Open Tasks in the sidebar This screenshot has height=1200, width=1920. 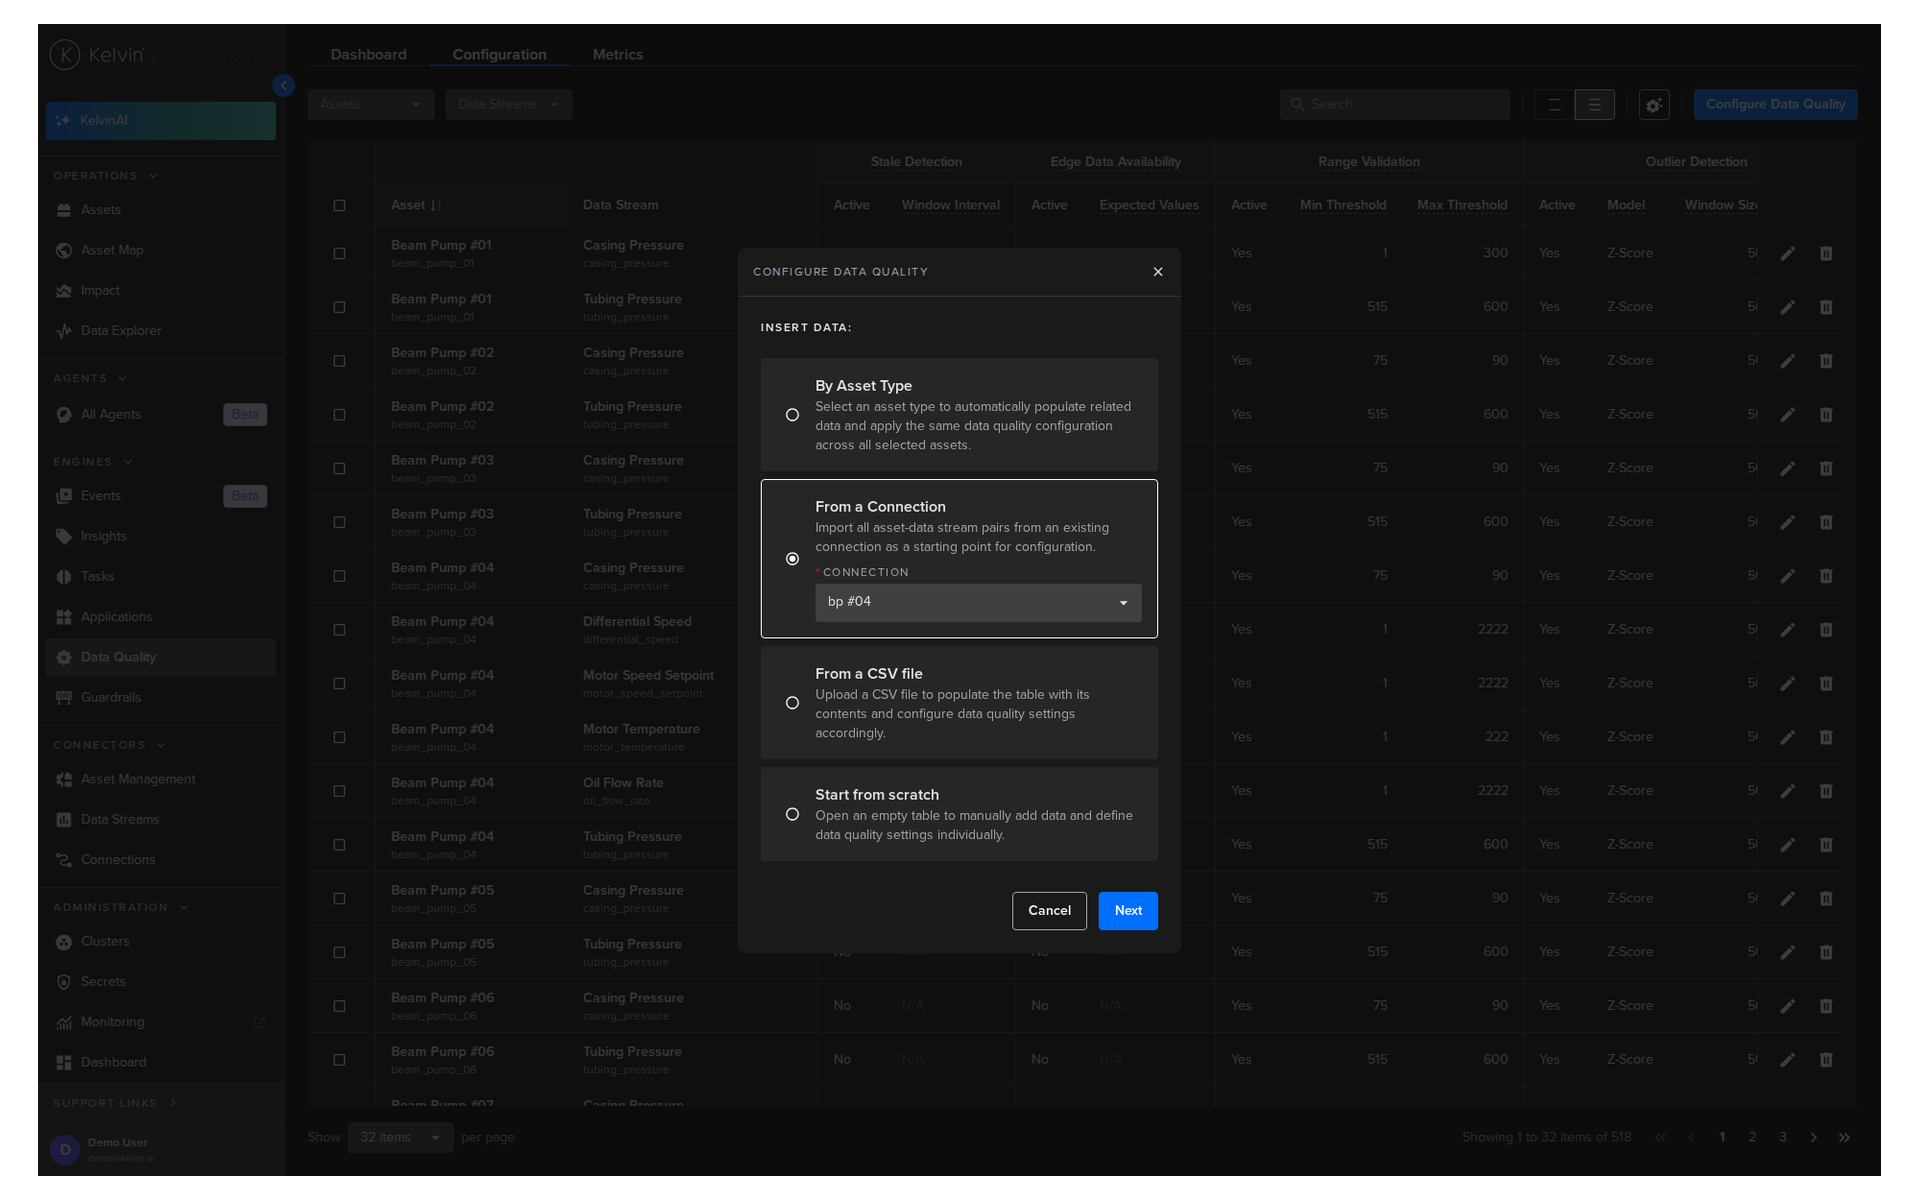pyautogui.click(x=160, y=577)
